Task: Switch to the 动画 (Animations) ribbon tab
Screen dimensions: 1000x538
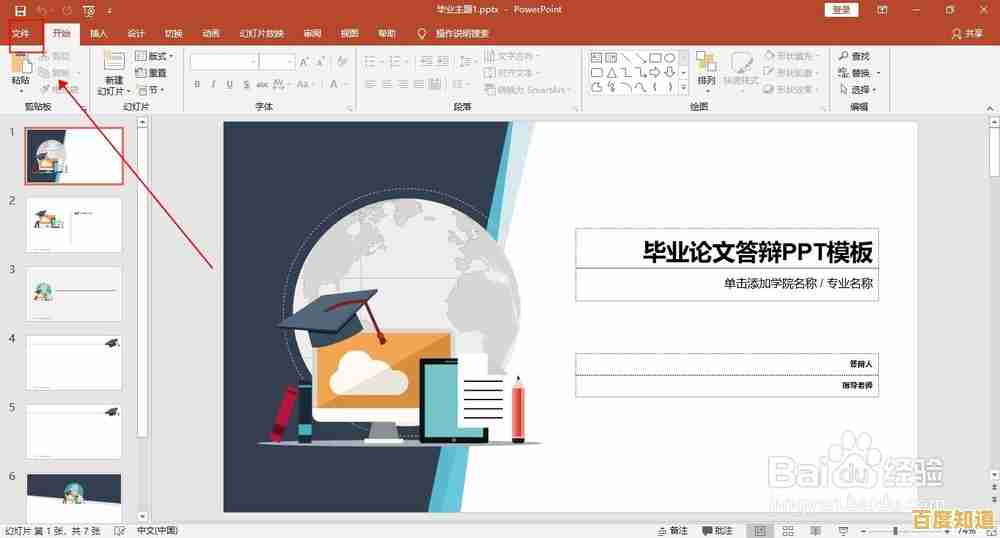Action: [x=210, y=33]
